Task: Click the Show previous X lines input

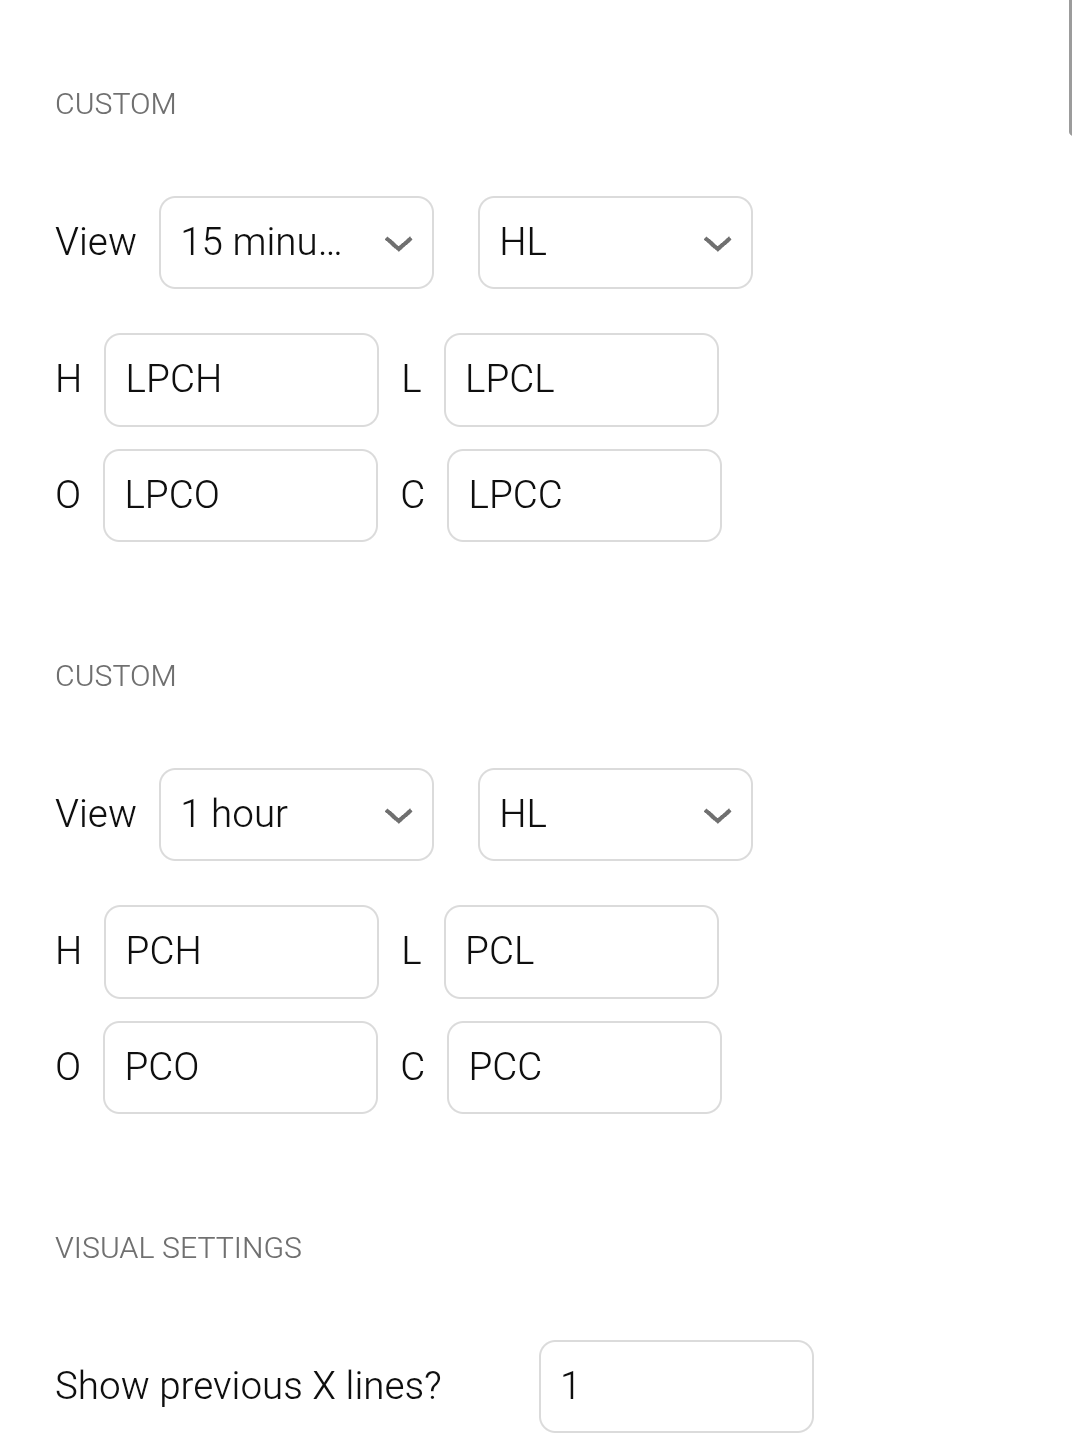Action: pos(676,1386)
